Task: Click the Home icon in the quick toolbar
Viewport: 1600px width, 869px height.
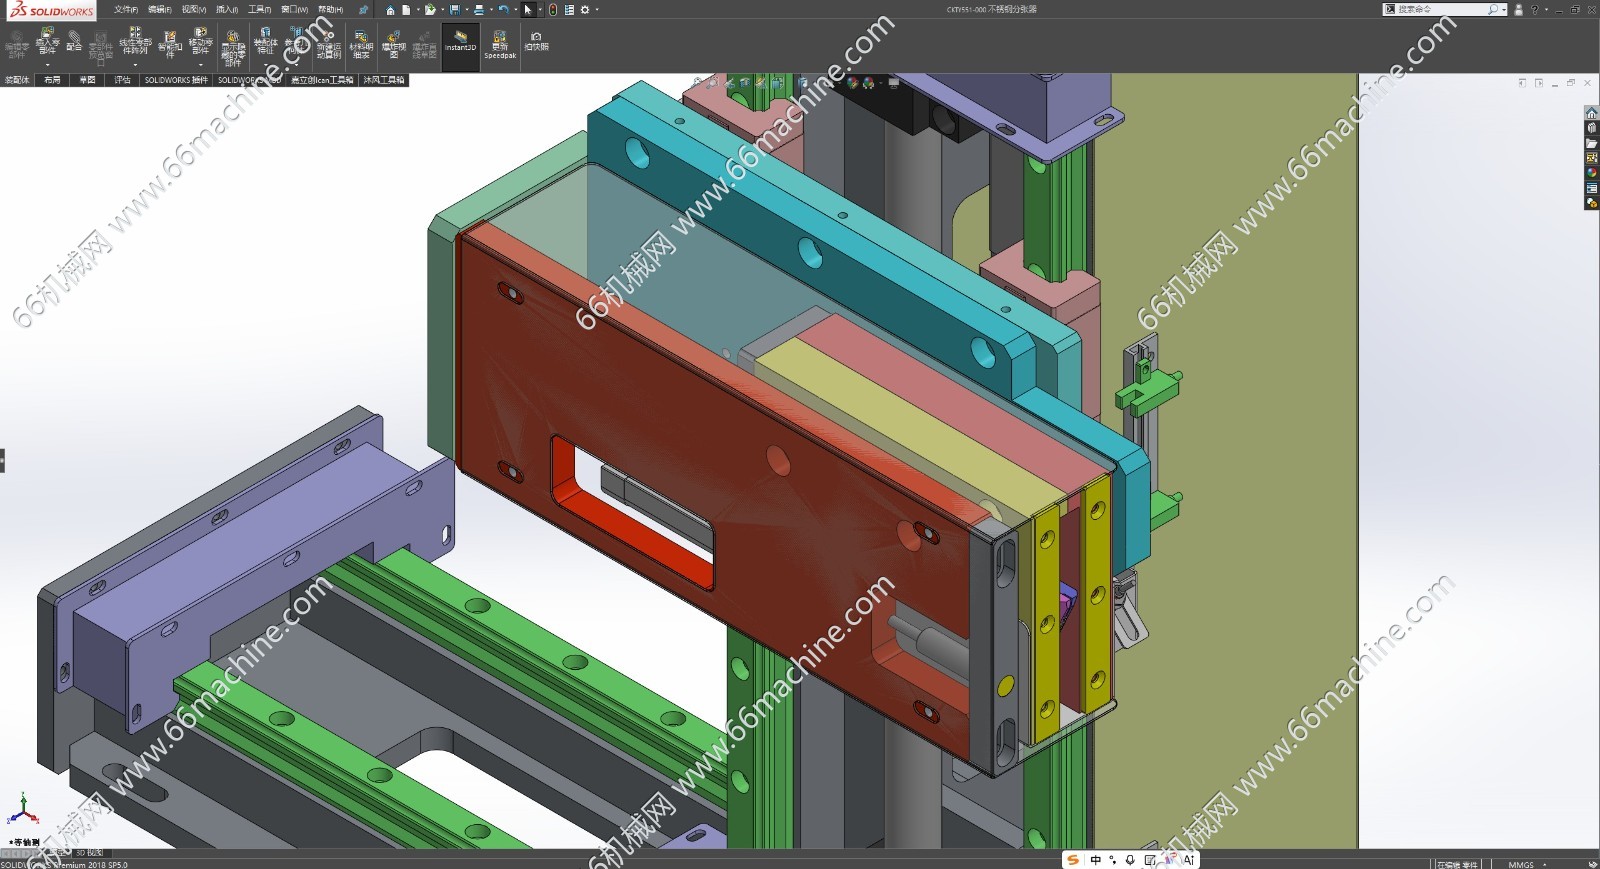Action: pos(390,10)
